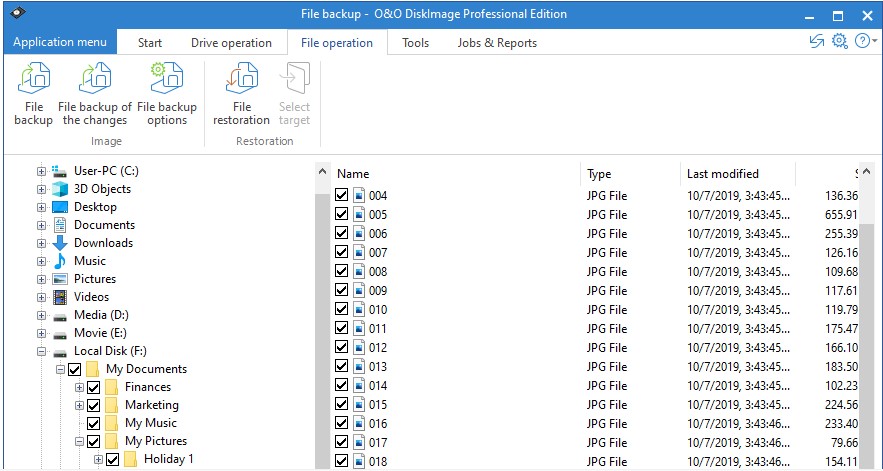Expand the Downloads tree node
The width and height of the screenshot is (883, 471).
pyautogui.click(x=41, y=243)
